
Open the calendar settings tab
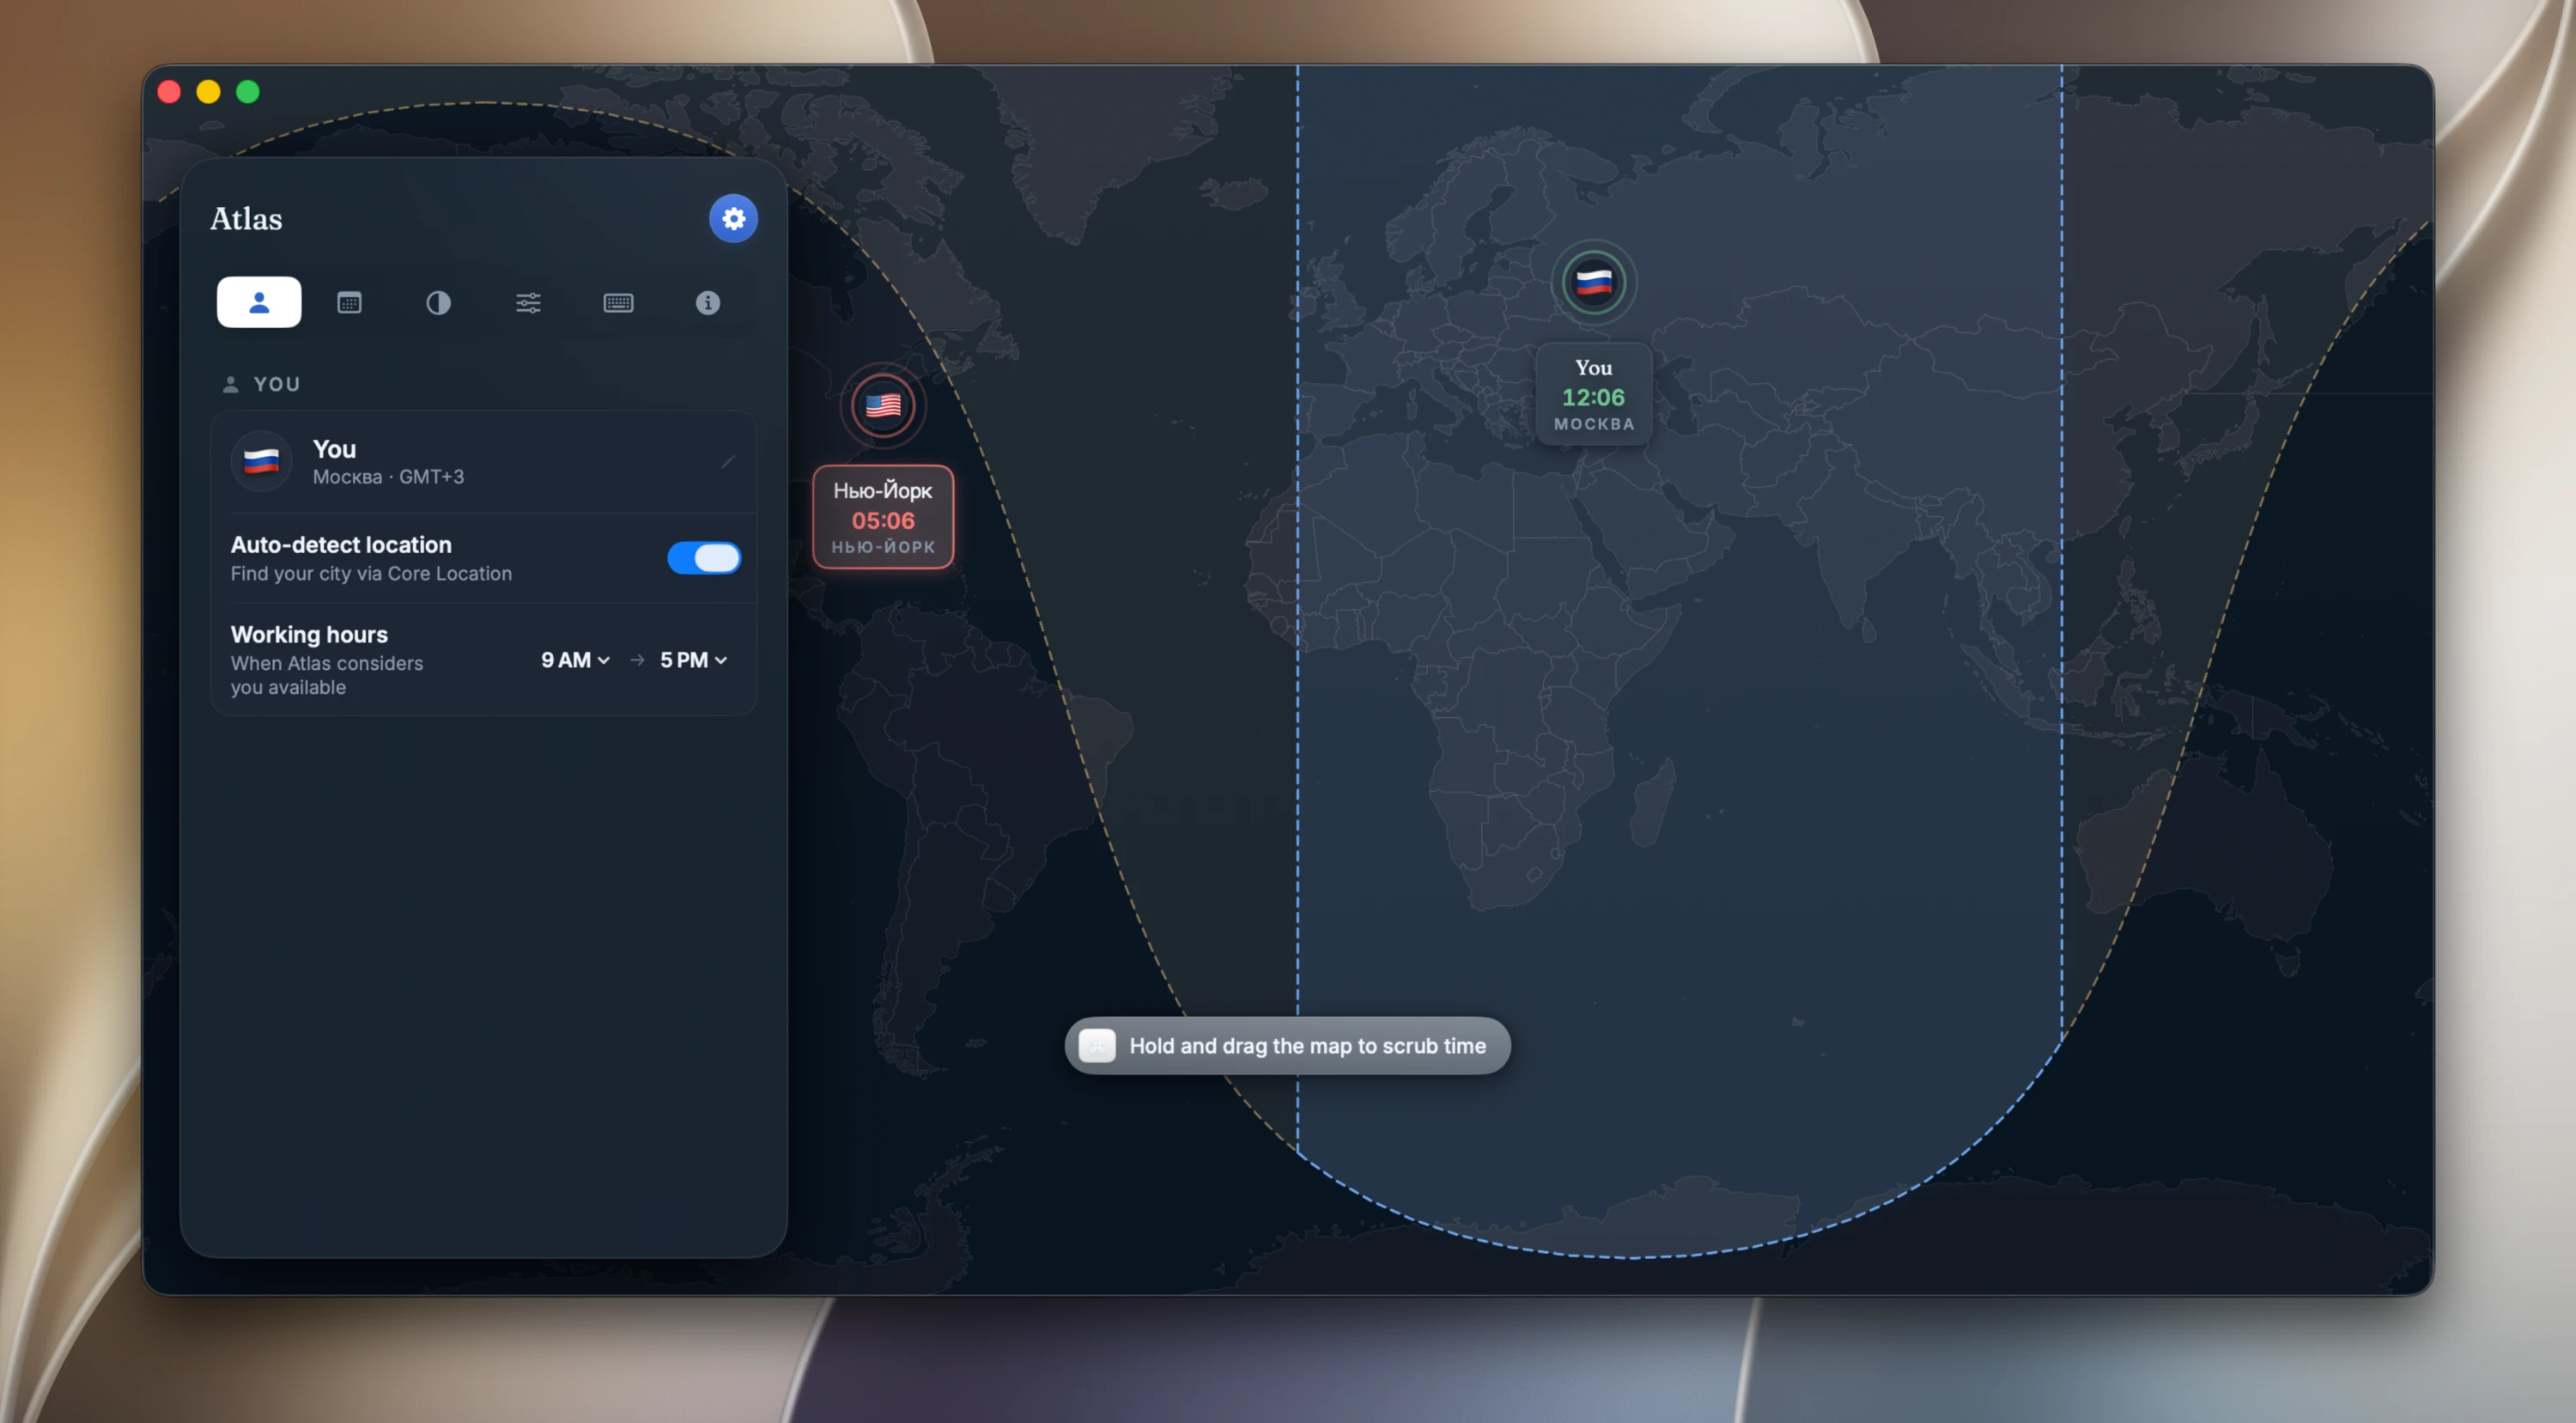tap(349, 302)
